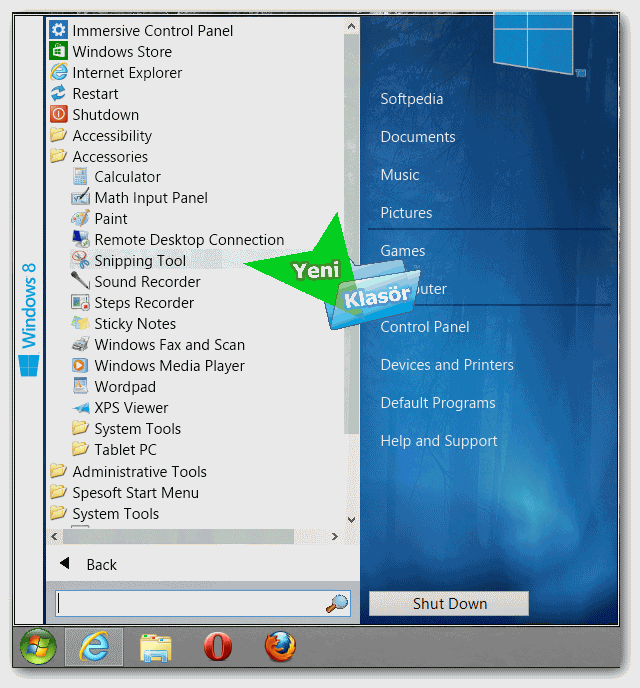
Task: Open Sticky Notes
Action: [x=134, y=324]
